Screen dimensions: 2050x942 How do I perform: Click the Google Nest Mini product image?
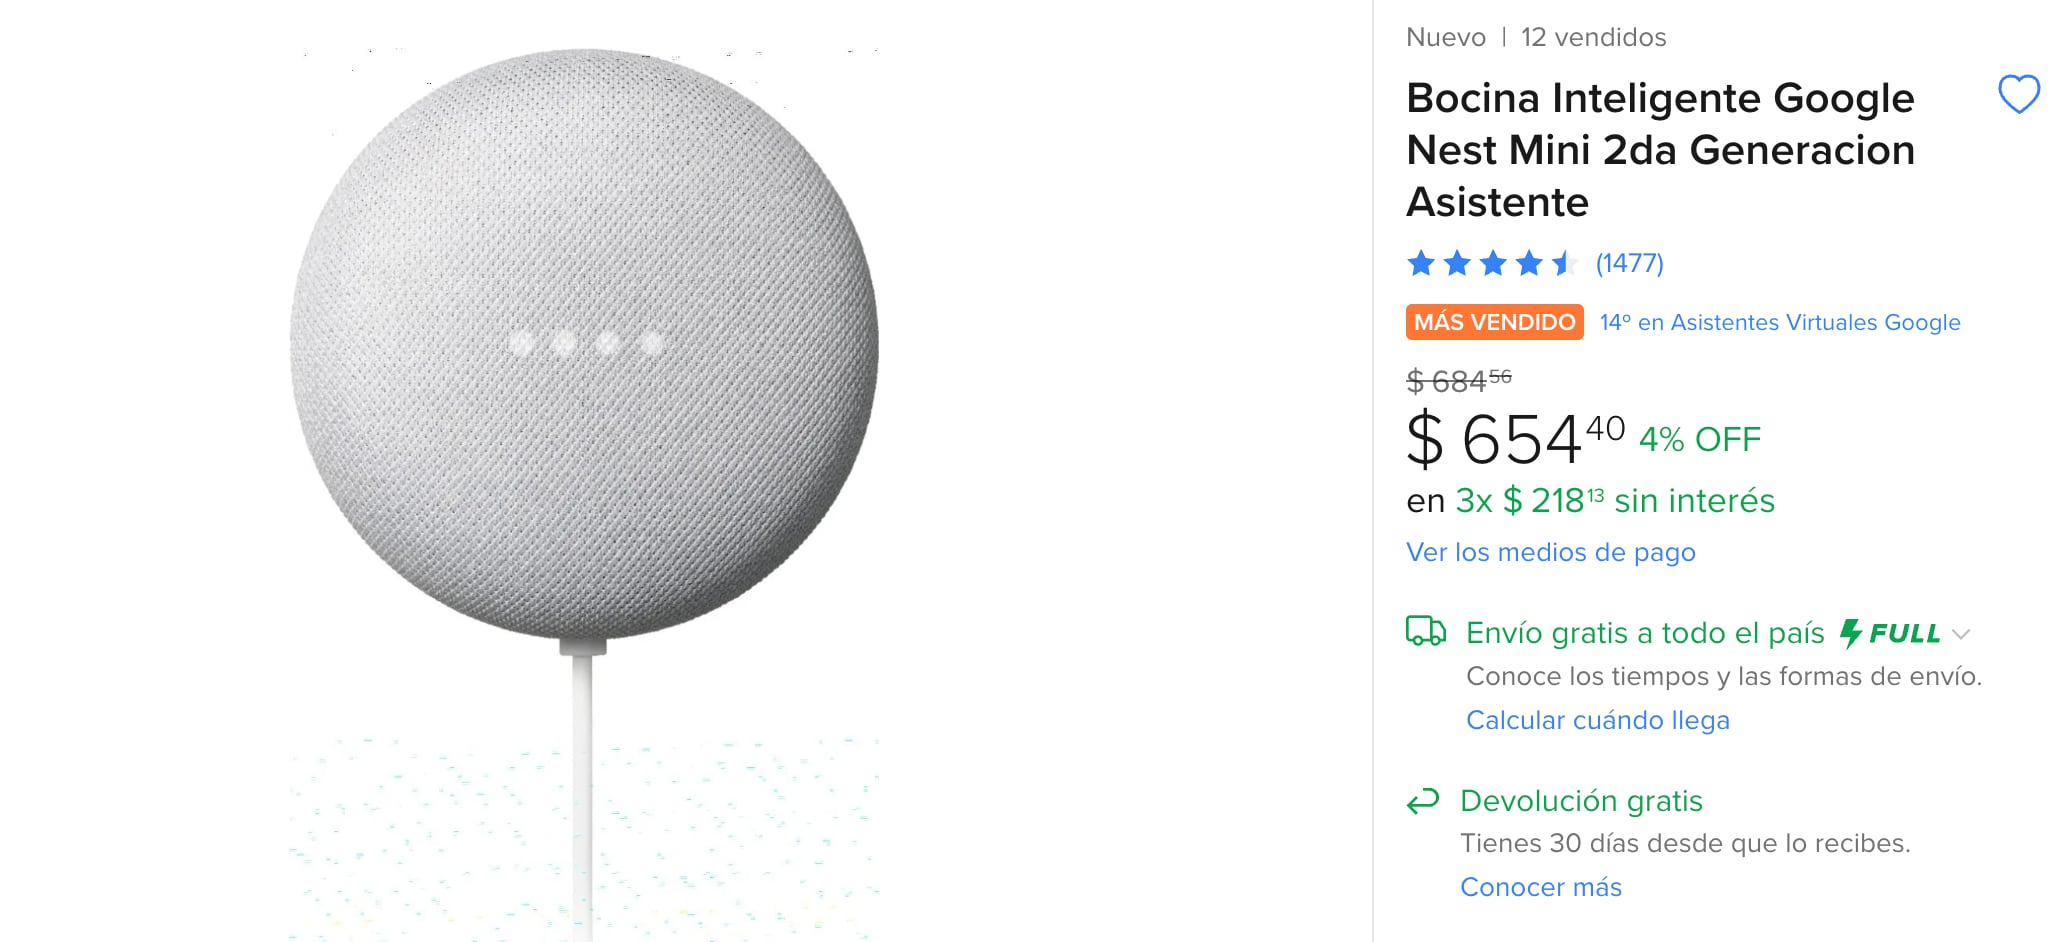click(584, 345)
